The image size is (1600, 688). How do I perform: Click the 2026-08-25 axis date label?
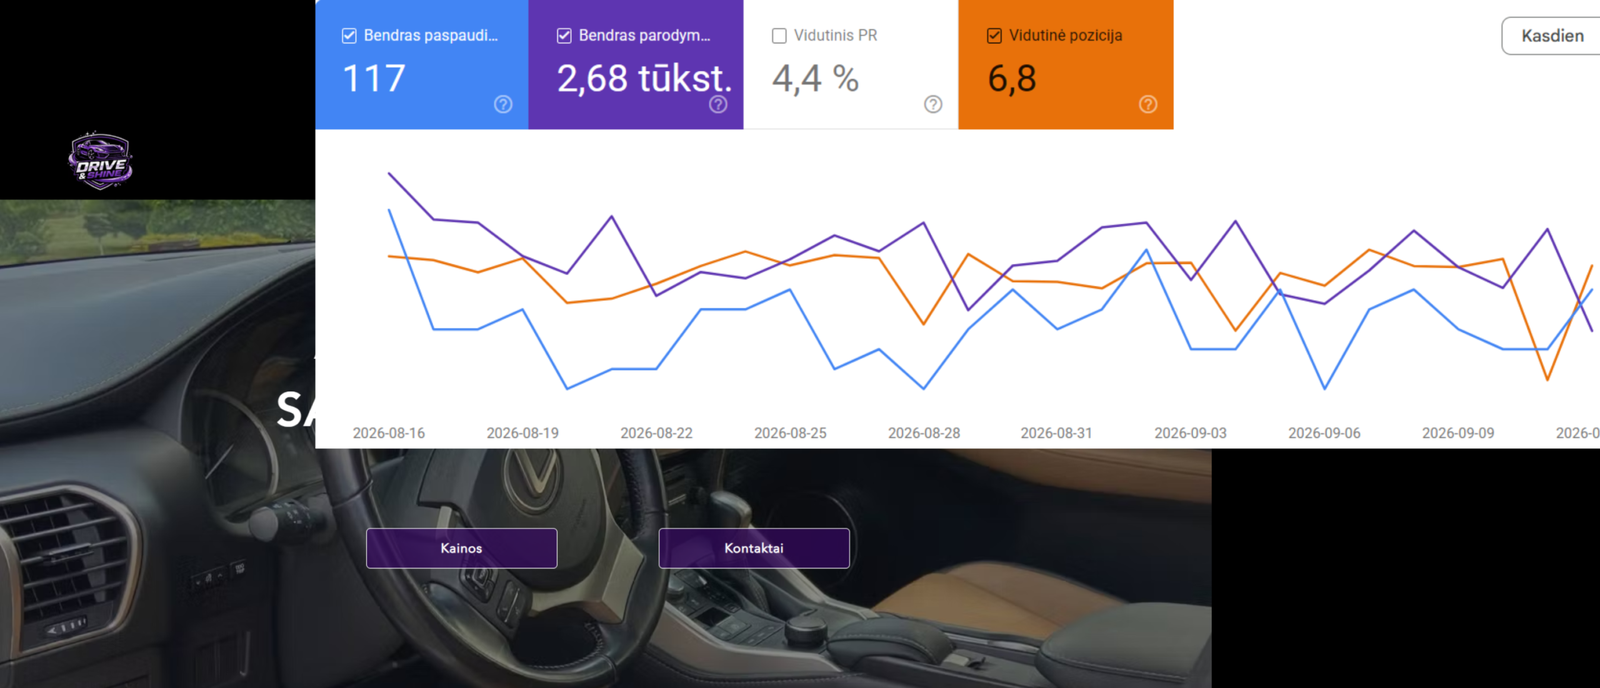[790, 433]
